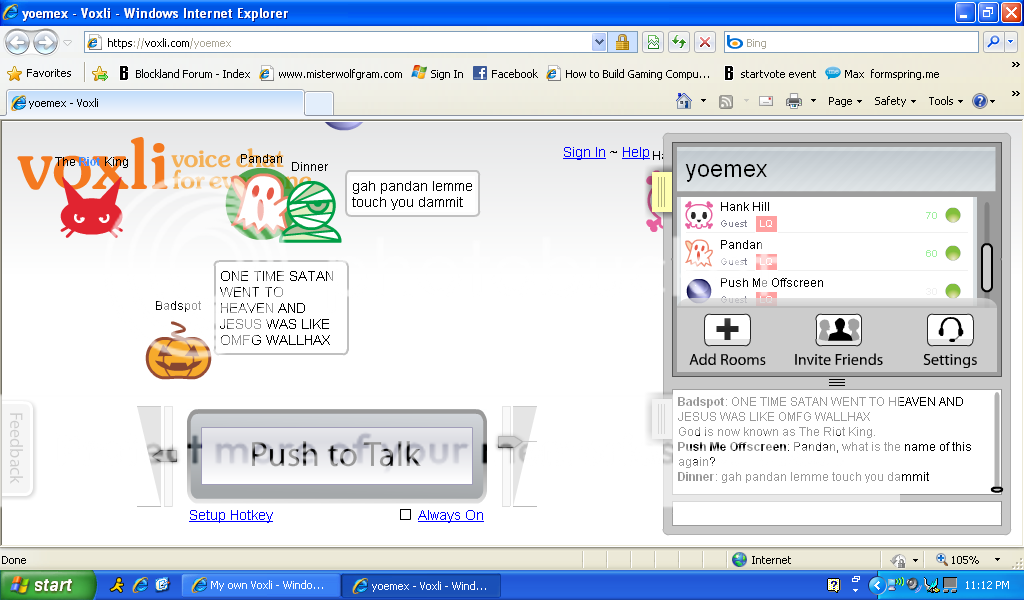Image resolution: width=1024 pixels, height=600 pixels.
Task: Click the Setup Hotkey link
Action: 231,515
